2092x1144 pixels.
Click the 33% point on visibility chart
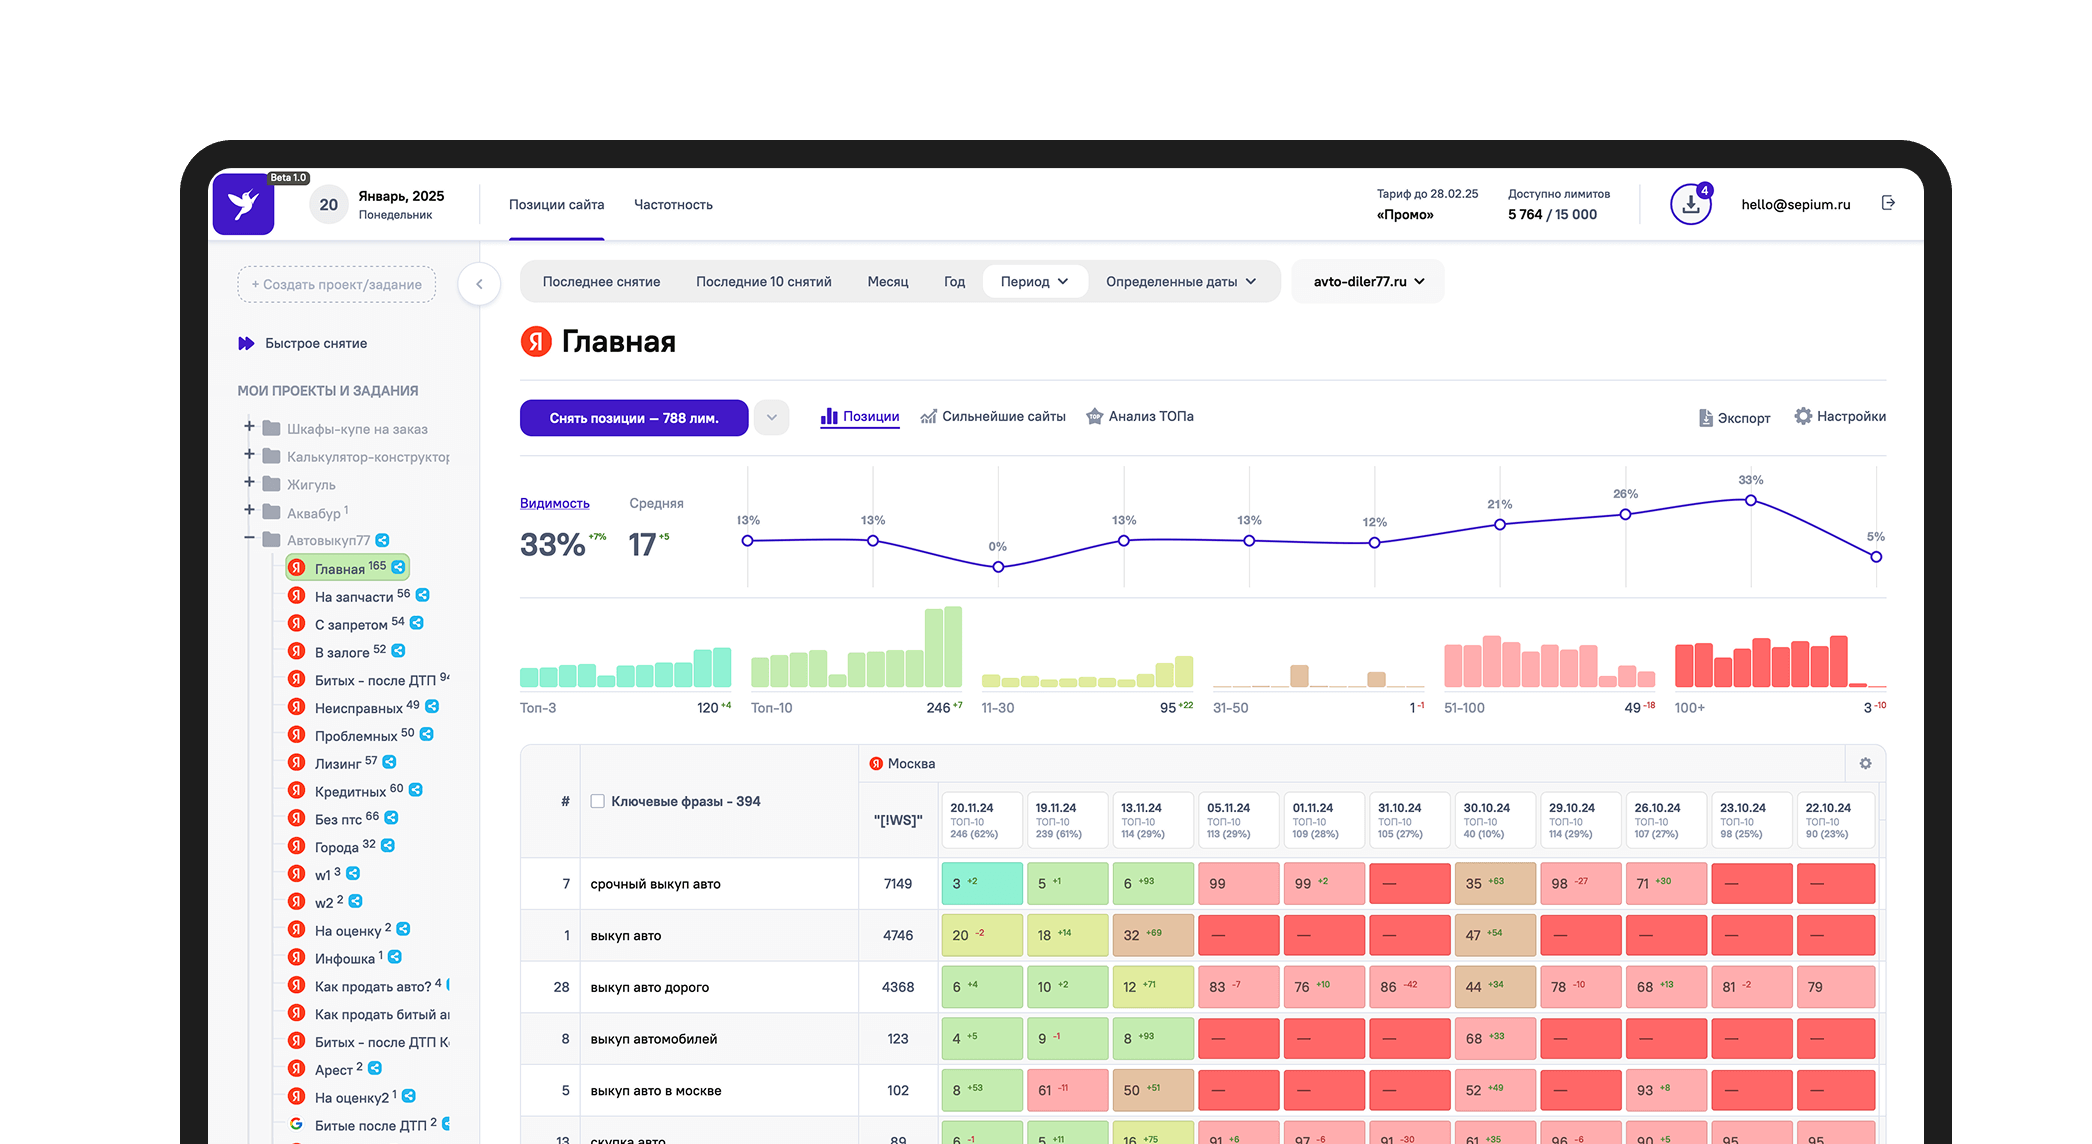tap(1751, 500)
